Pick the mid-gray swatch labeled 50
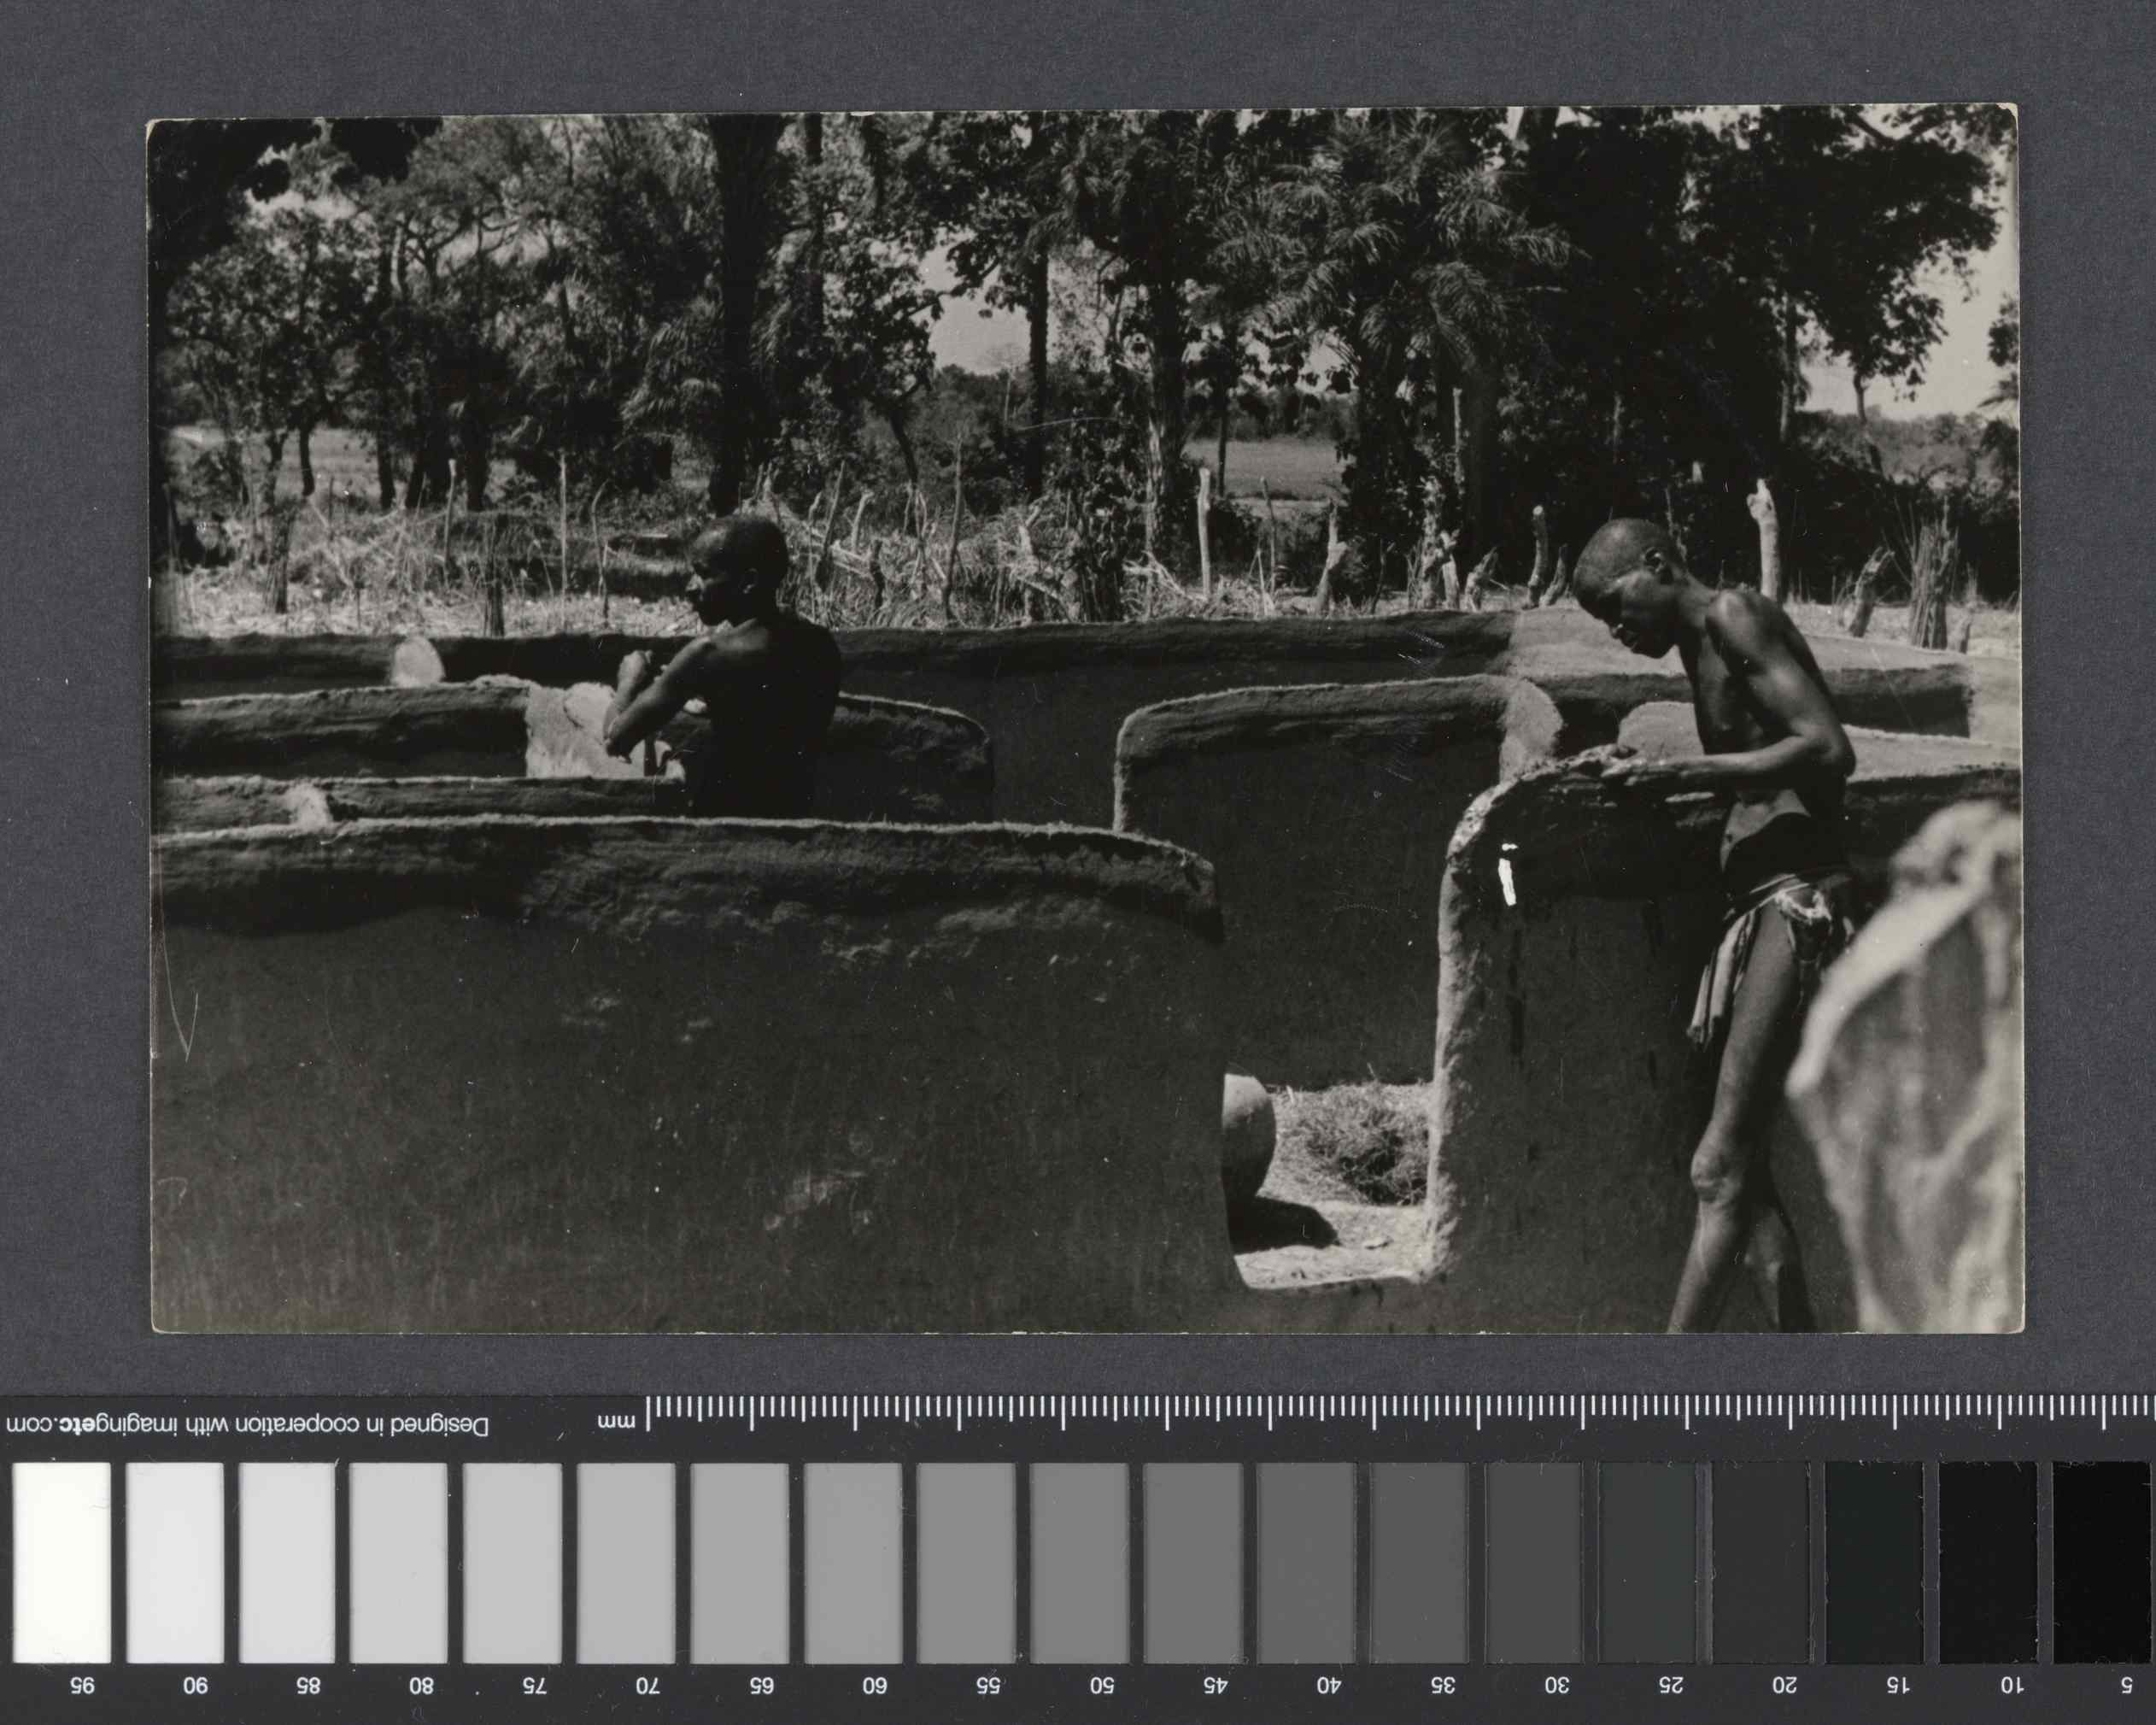The width and height of the screenshot is (2156, 1725). (1079, 1562)
